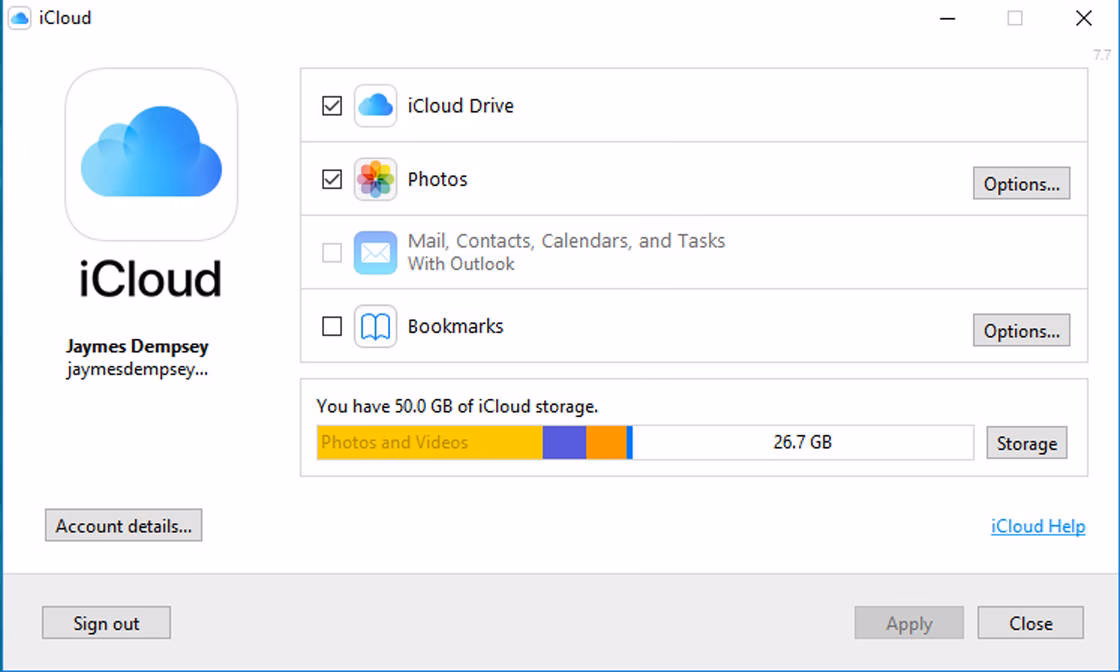
Task: Open iCloud Help link
Action: coord(1037,525)
